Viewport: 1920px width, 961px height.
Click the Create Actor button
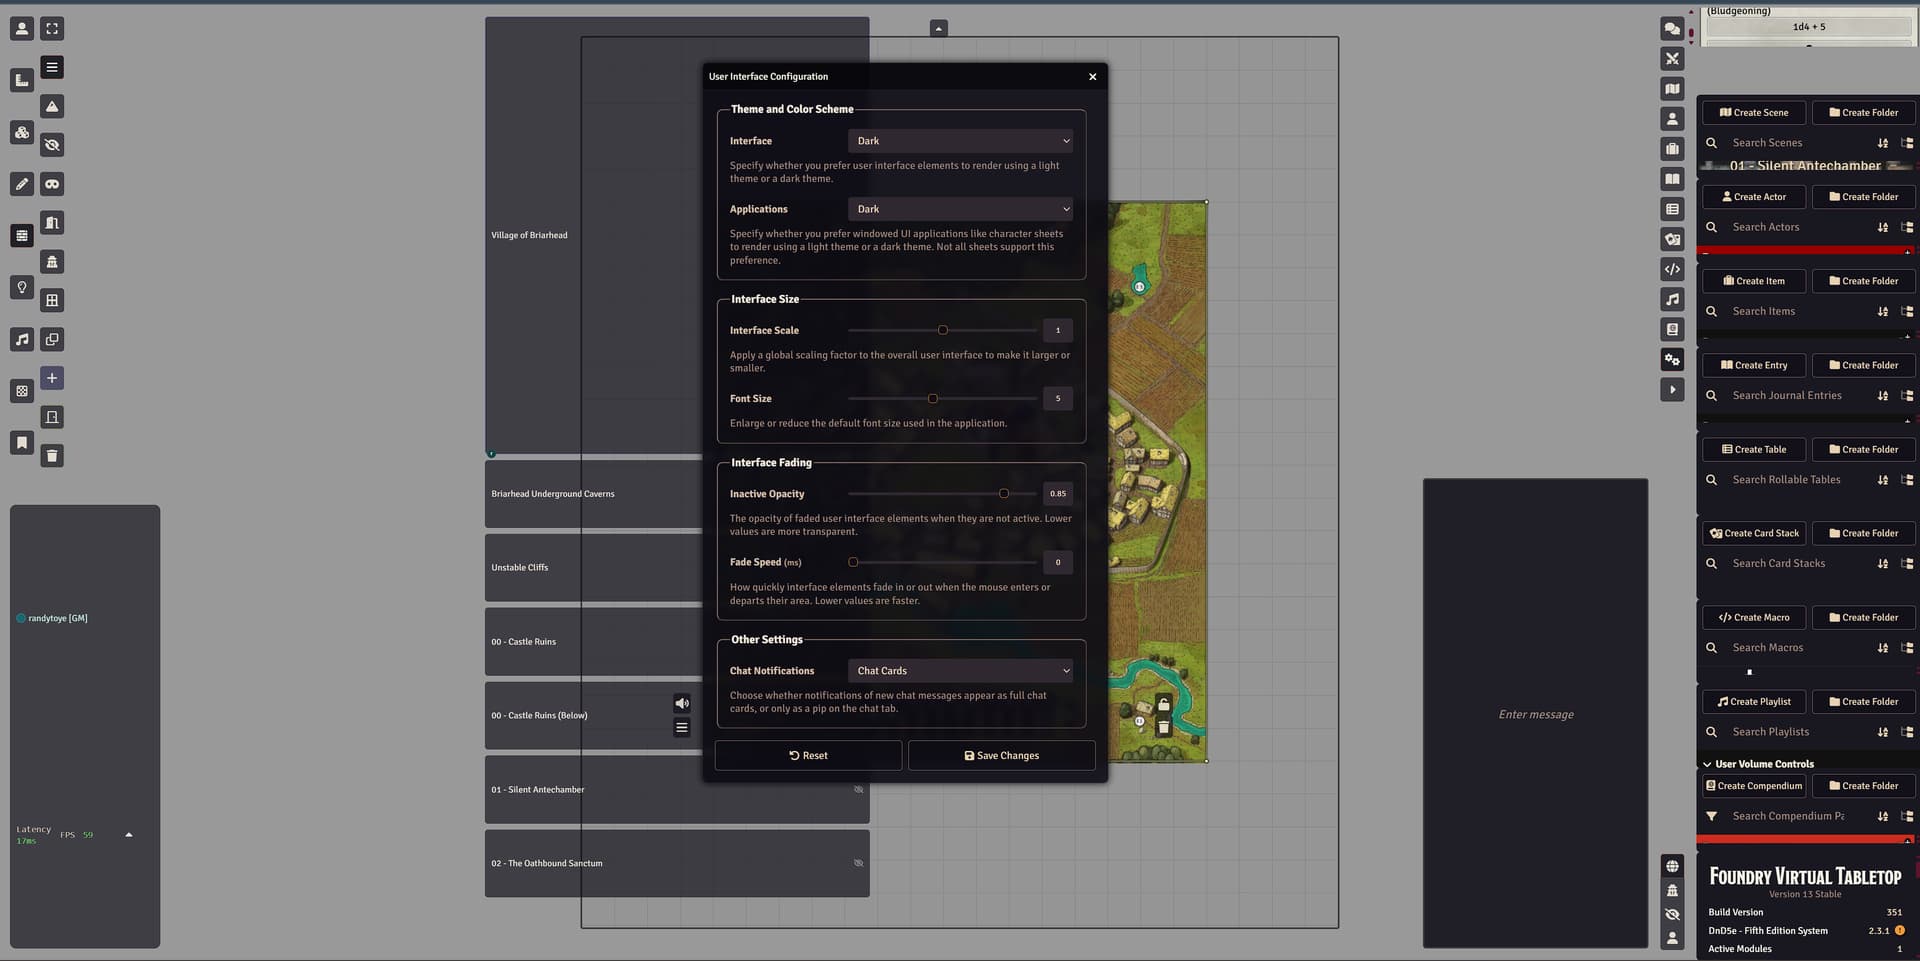pyautogui.click(x=1753, y=197)
